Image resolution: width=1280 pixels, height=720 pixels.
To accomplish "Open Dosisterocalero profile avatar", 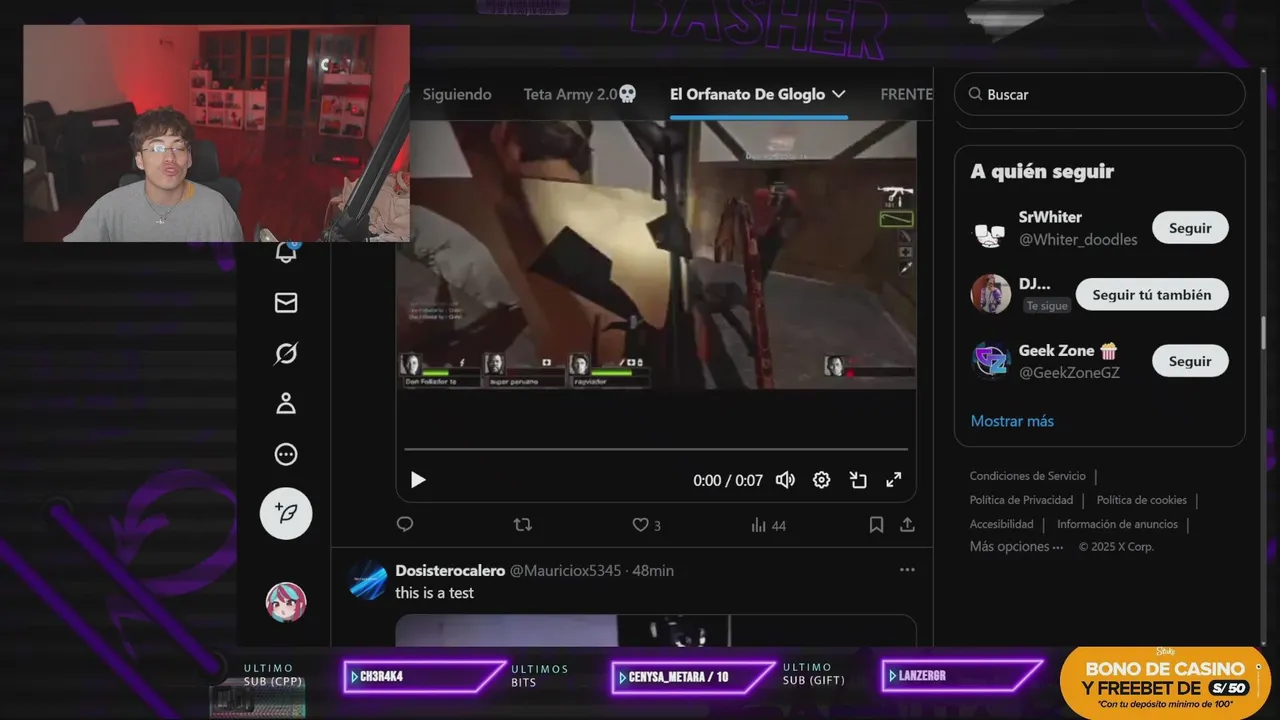I will click(x=367, y=580).
